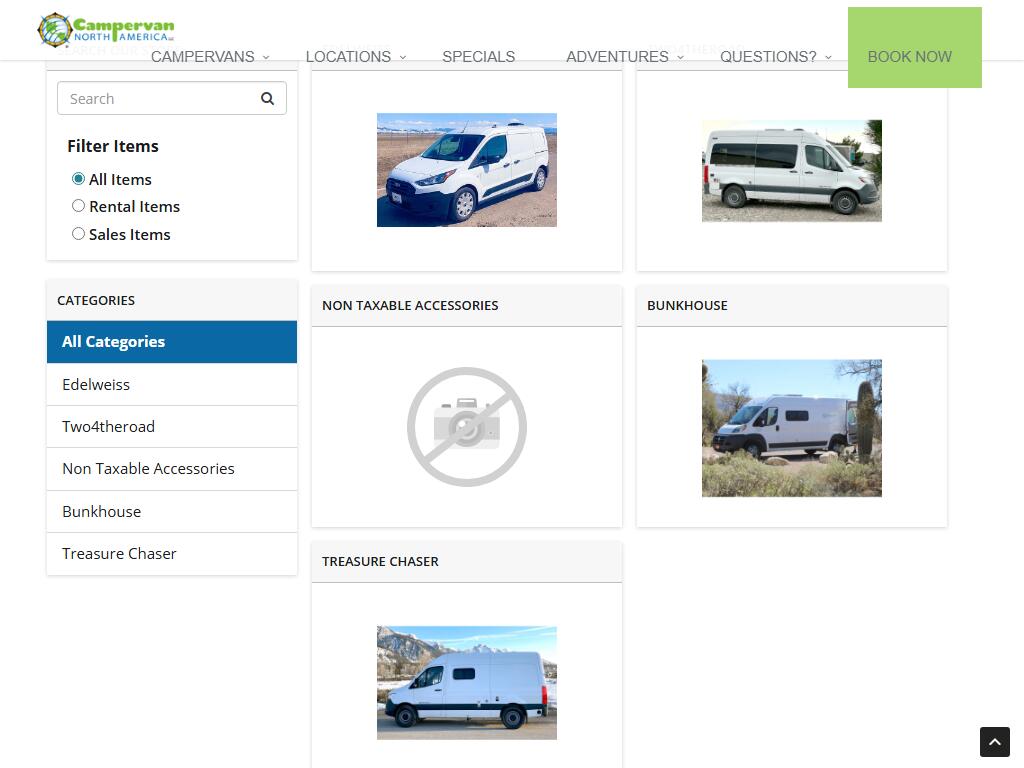Image resolution: width=1024 pixels, height=768 pixels.
Task: Click the Campervan North America logo
Action: pos(106,30)
